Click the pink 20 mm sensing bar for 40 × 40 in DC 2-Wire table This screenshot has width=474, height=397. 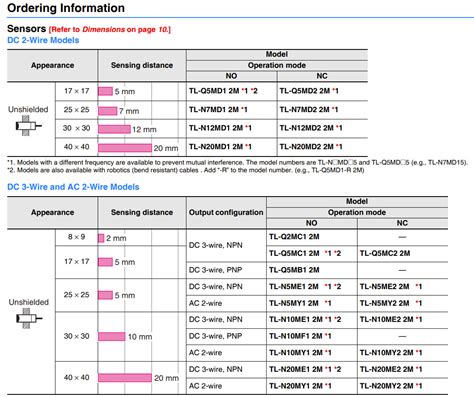pyautogui.click(x=125, y=148)
